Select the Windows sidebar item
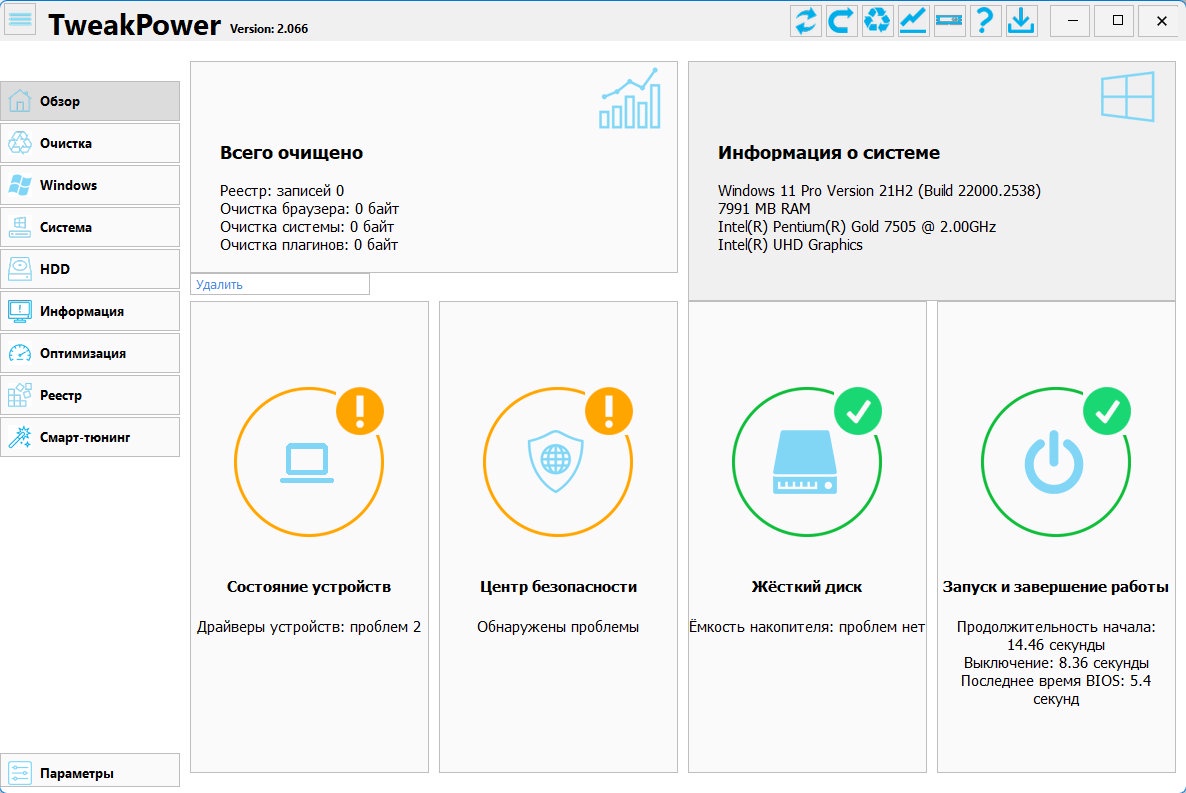The height and width of the screenshot is (793, 1186). coord(90,185)
